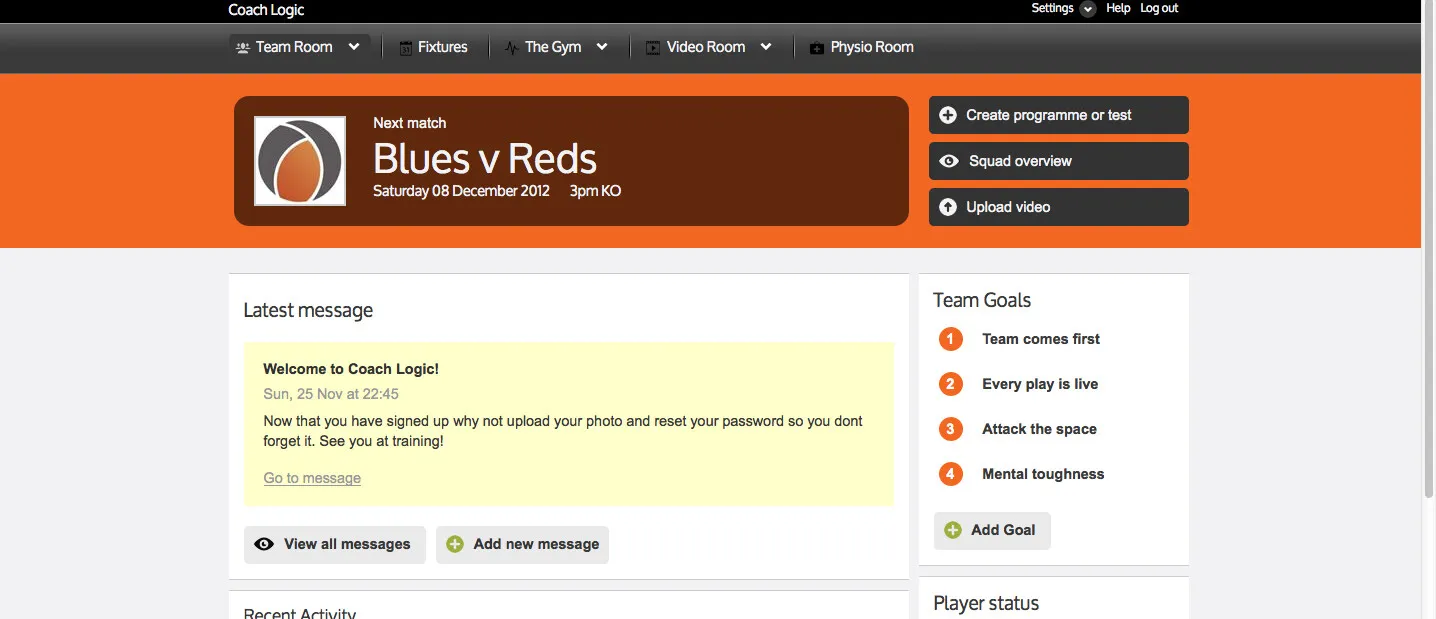The image size is (1436, 619).
Task: Click the Upload video button
Action: point(1059,207)
